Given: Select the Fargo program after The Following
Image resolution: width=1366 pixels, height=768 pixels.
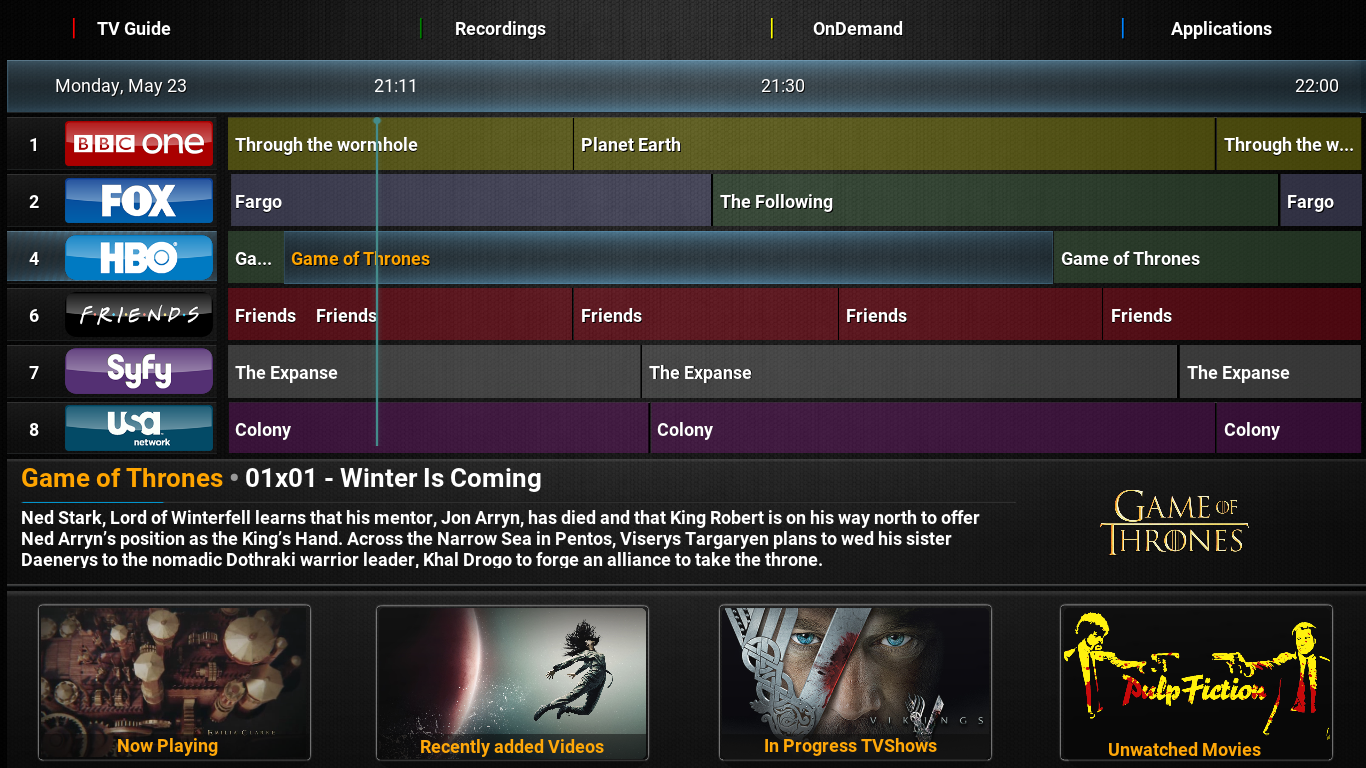Looking at the screenshot, I should pyautogui.click(x=1320, y=201).
